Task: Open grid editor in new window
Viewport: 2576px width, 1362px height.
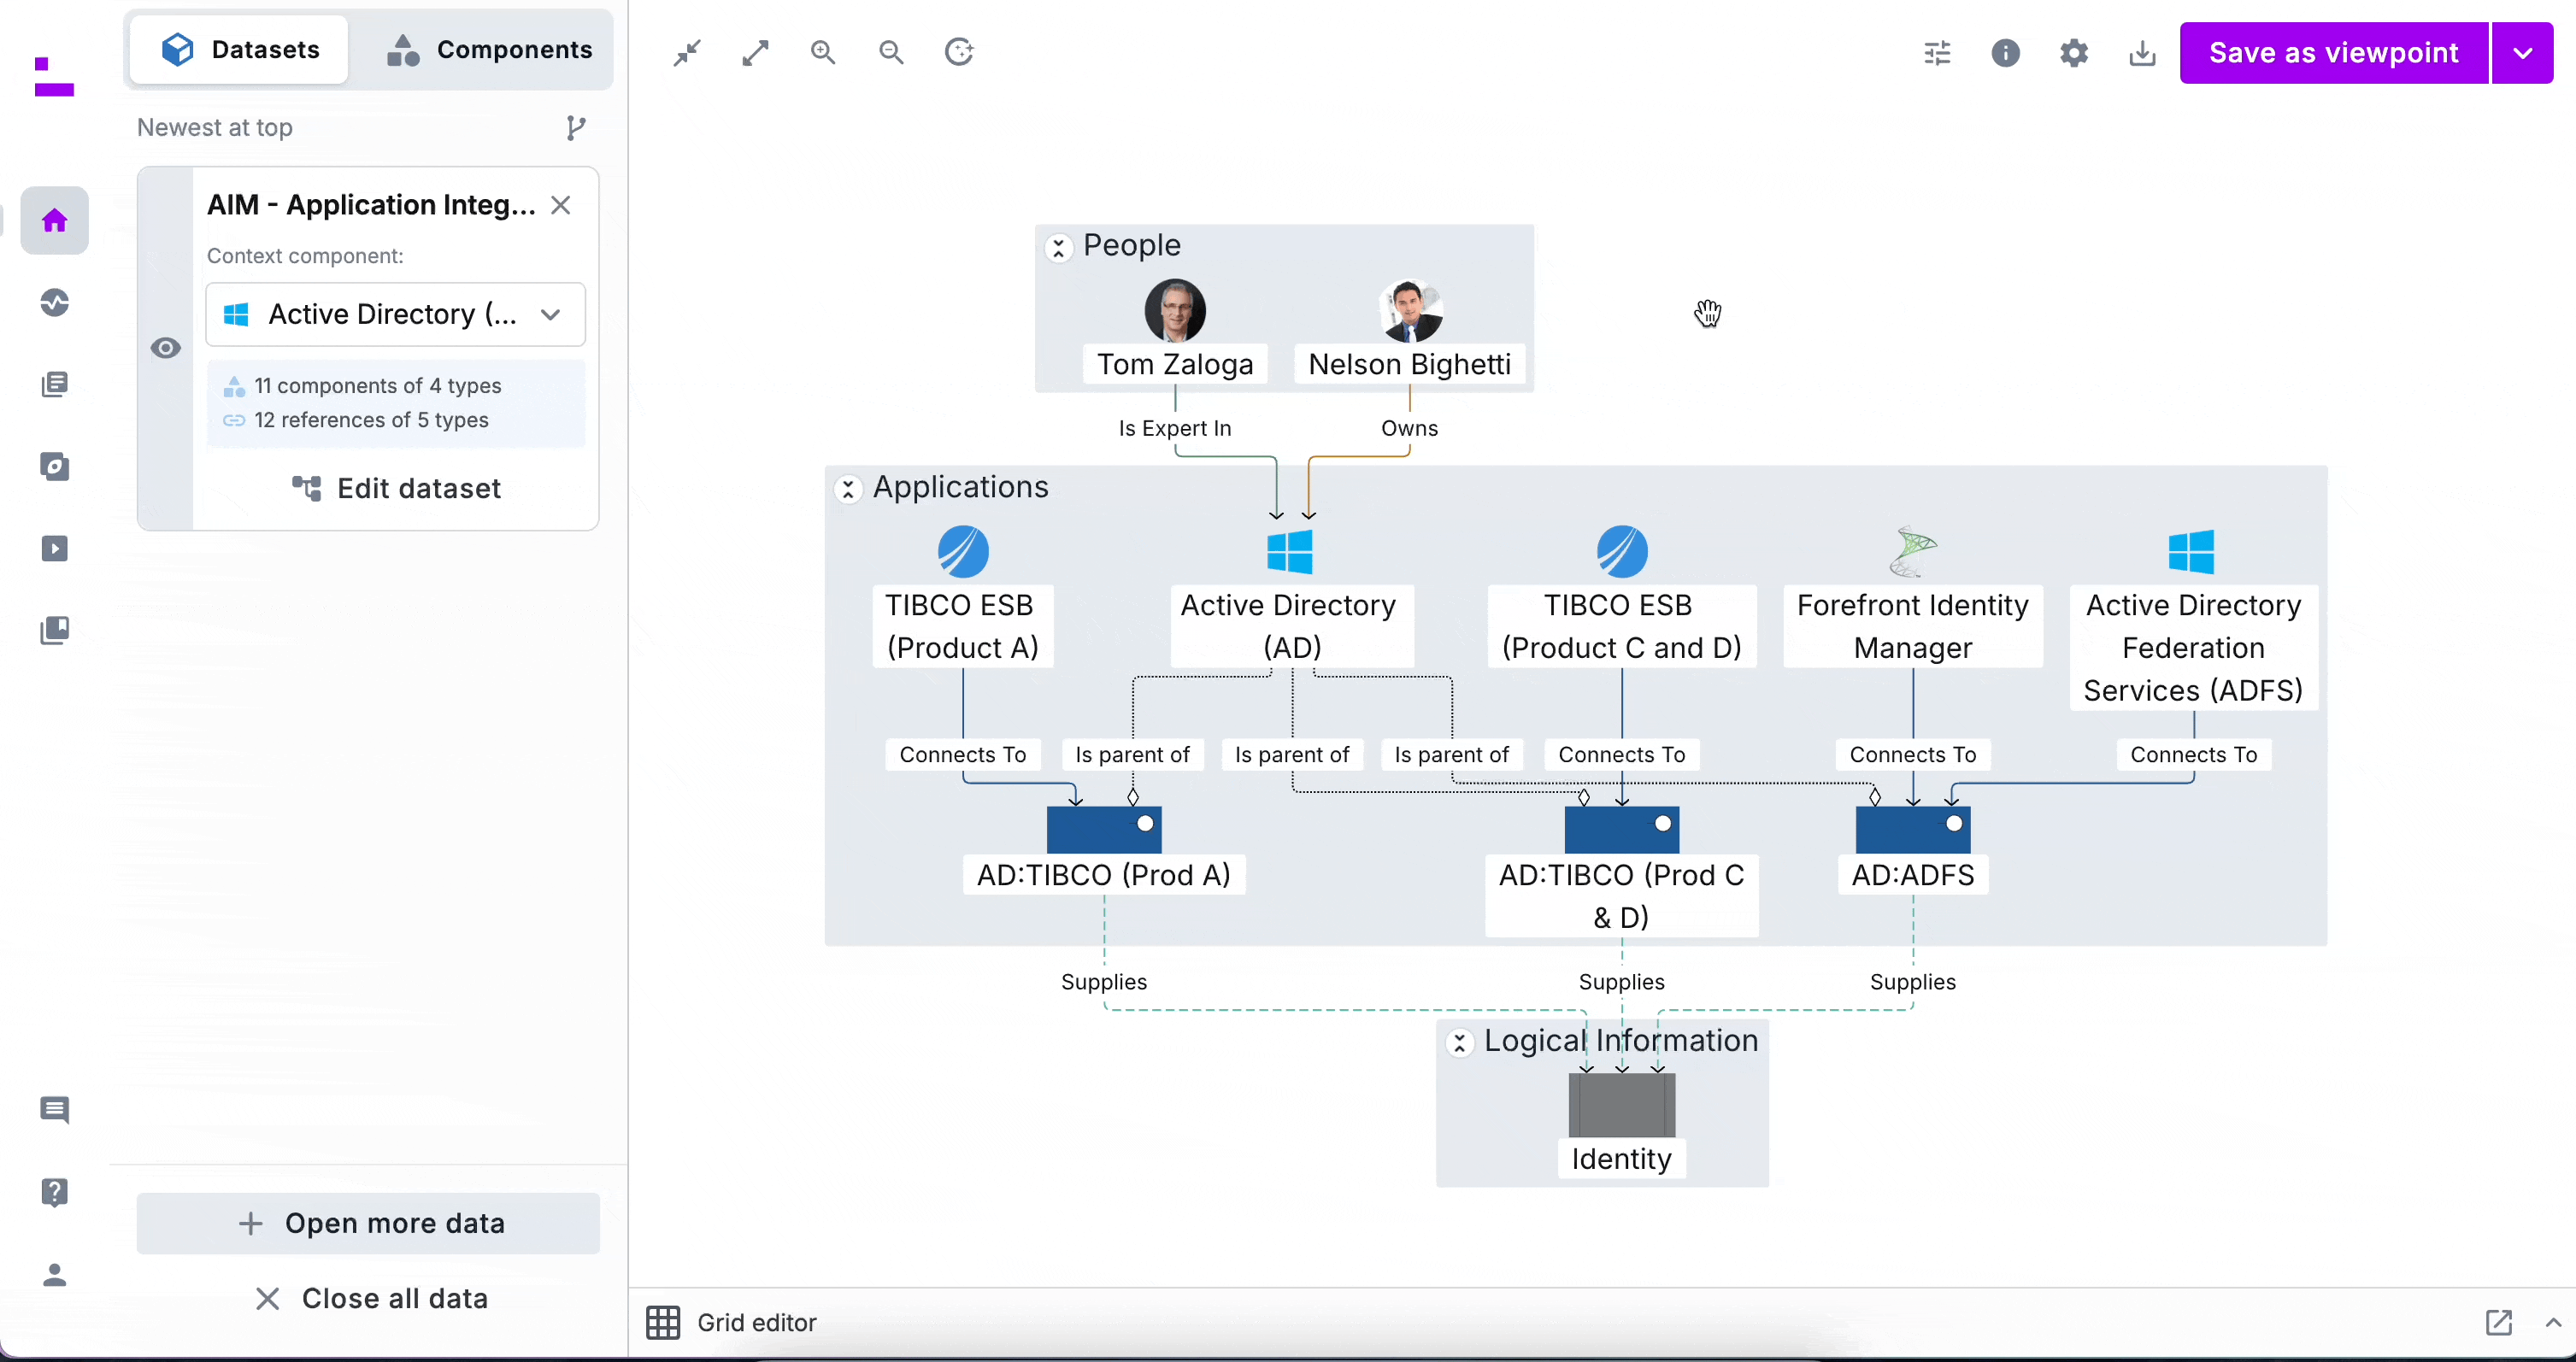Action: click(x=2498, y=1322)
